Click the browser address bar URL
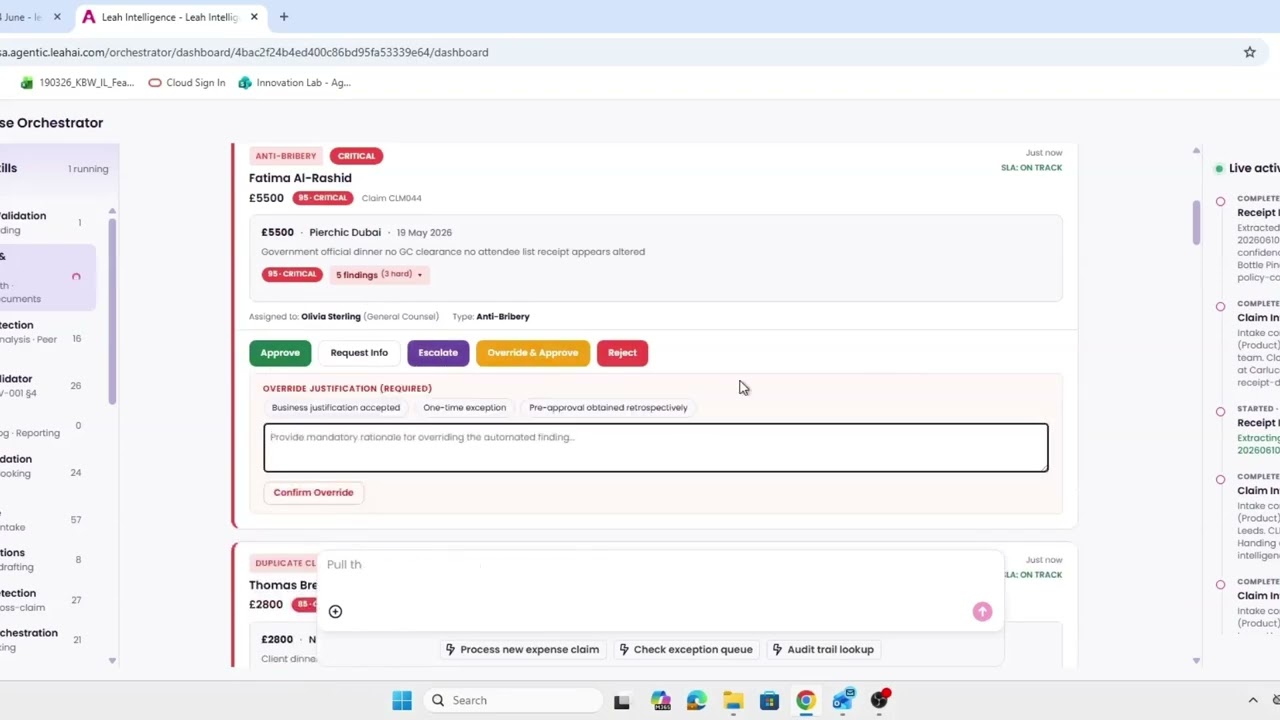1280x720 pixels. click(x=245, y=52)
